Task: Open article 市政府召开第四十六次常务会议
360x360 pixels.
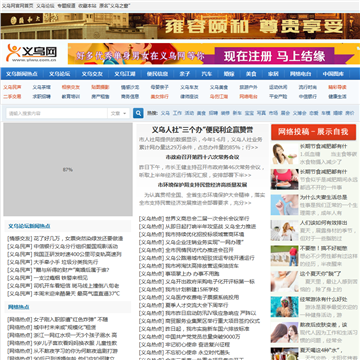Action: [202, 157]
